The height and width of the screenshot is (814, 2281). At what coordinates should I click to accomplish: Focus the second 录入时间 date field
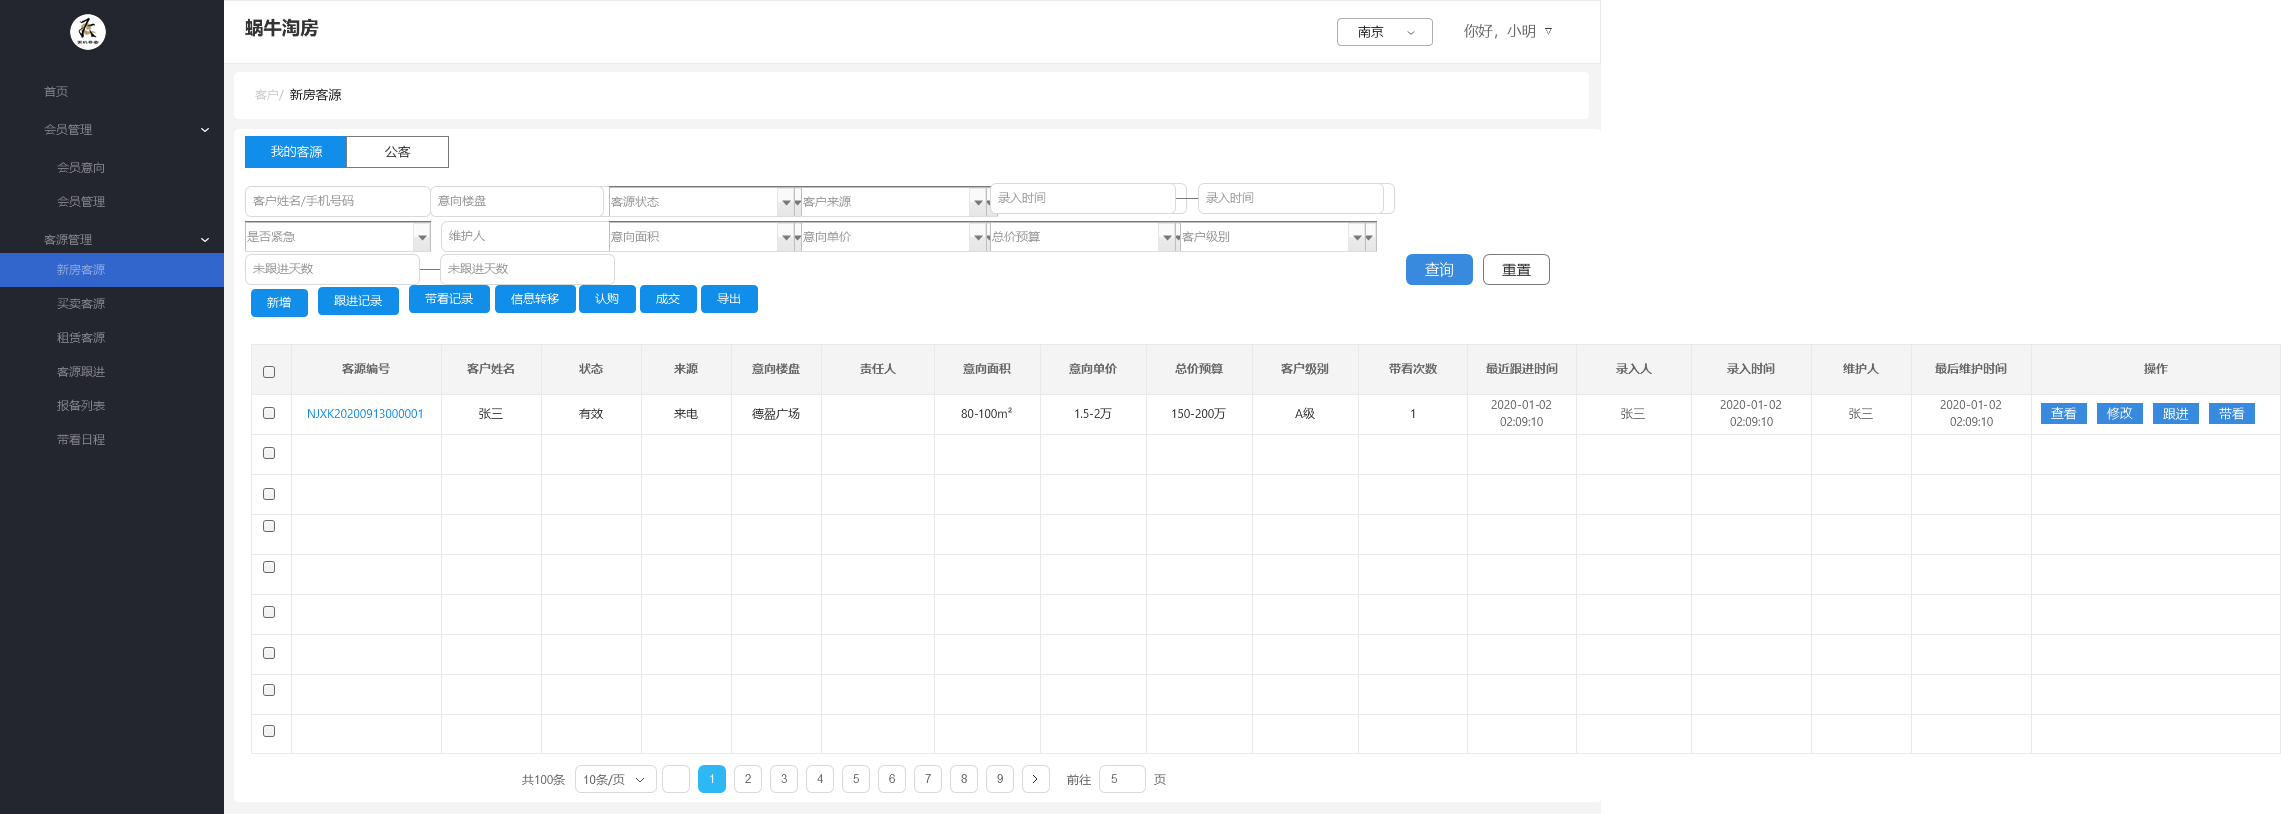pyautogui.click(x=1290, y=198)
